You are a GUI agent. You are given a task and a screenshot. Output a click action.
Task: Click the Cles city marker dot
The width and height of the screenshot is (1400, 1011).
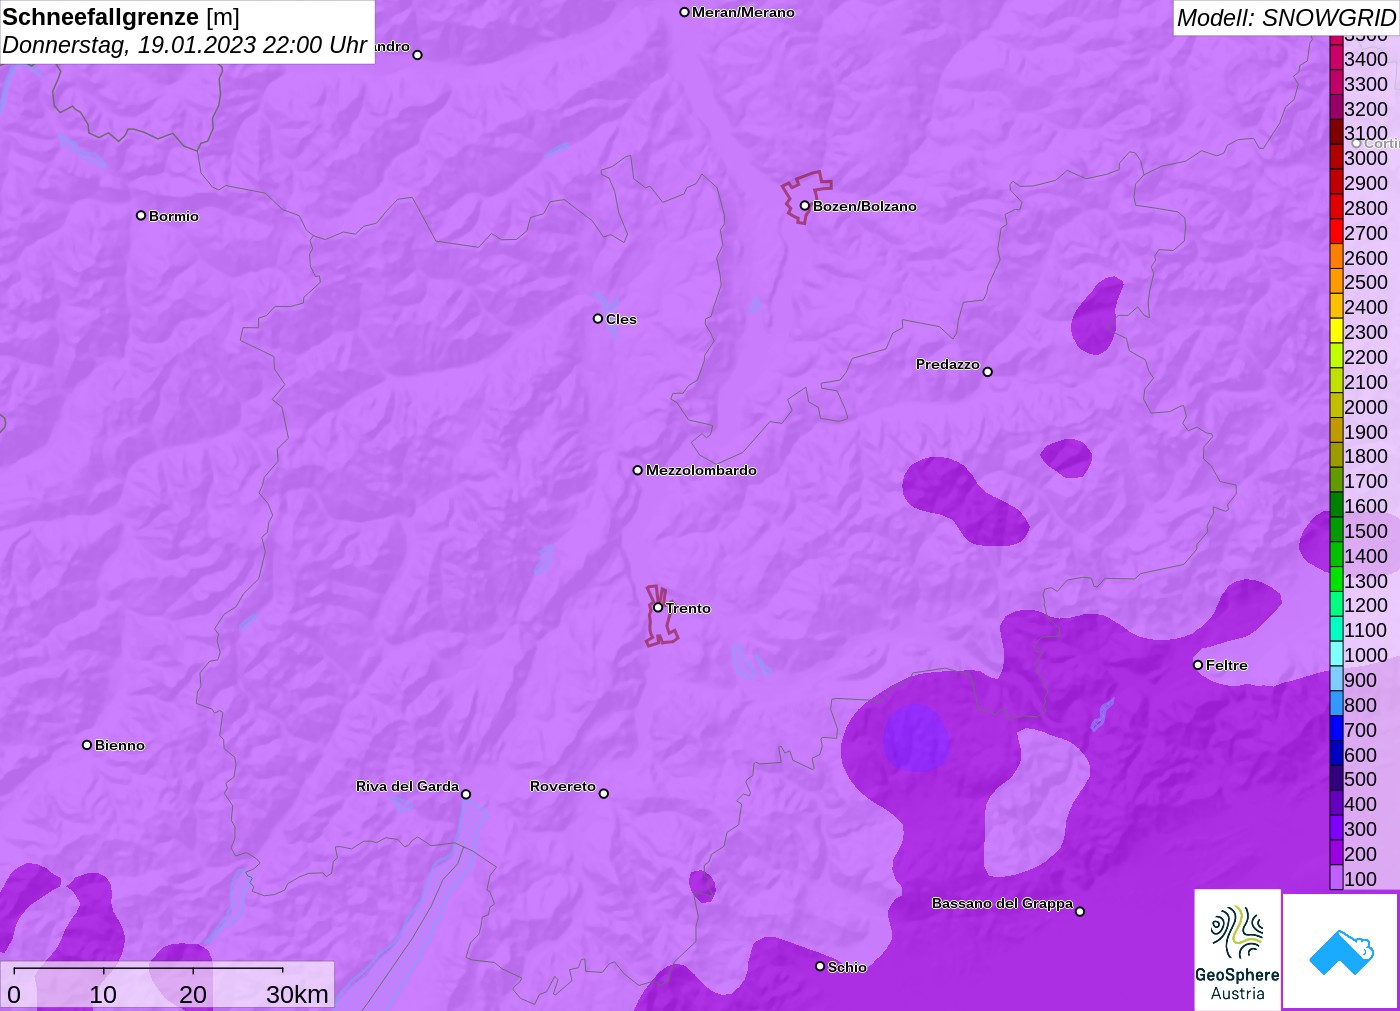[x=598, y=319]
